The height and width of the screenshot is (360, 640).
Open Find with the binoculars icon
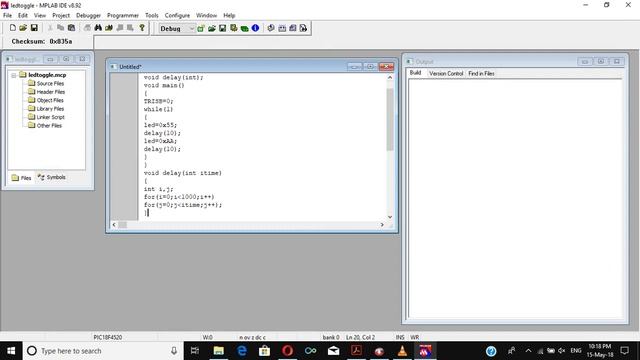98,28
